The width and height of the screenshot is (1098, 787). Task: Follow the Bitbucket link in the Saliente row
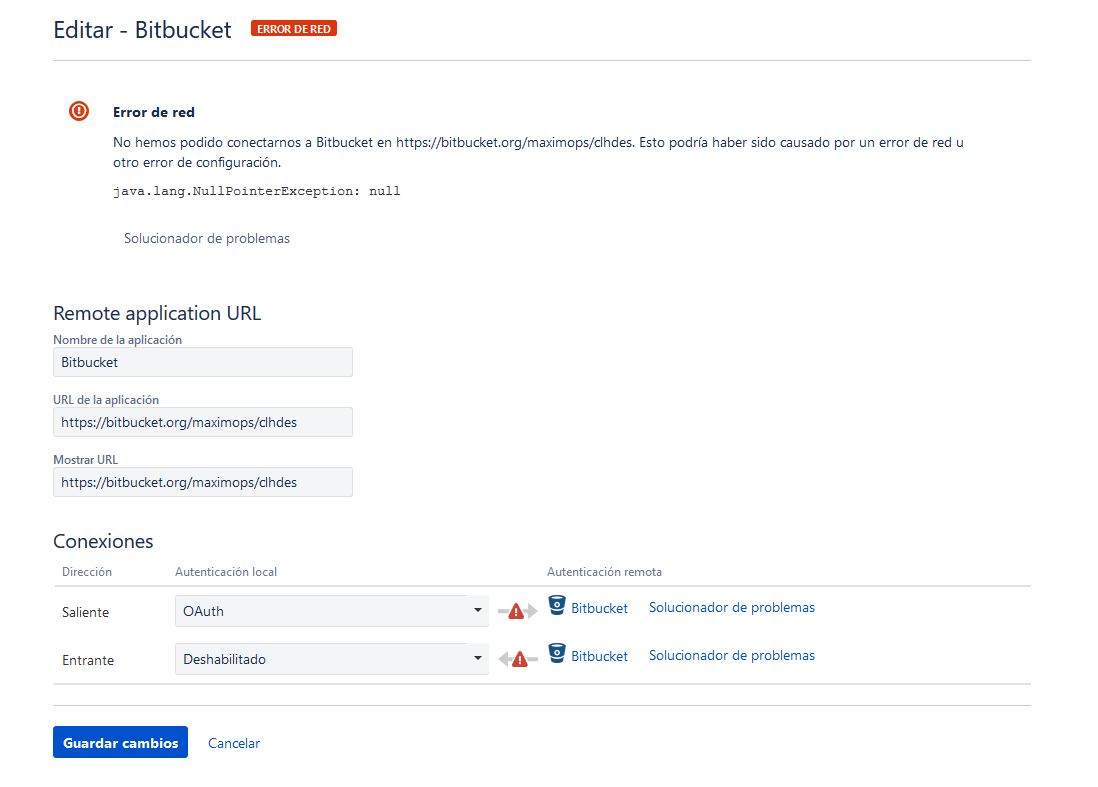coord(599,608)
